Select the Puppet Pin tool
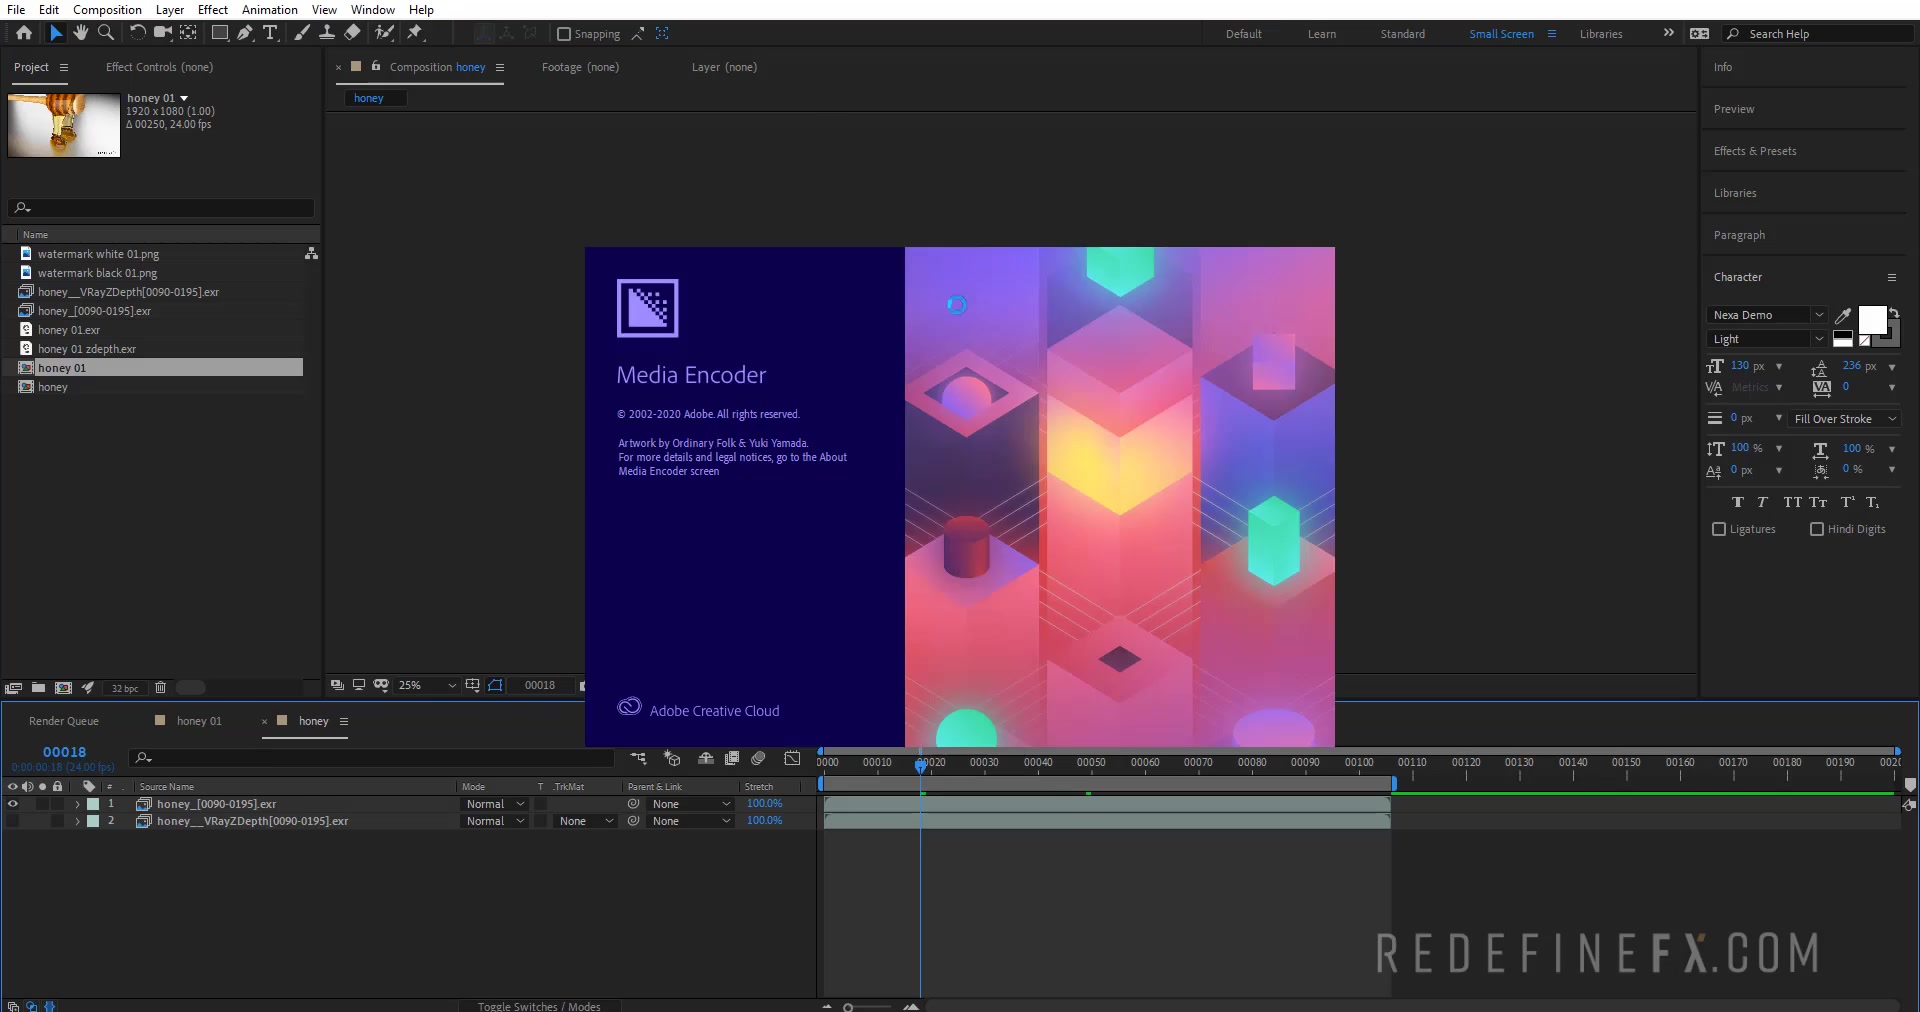This screenshot has width=1920, height=1012. tap(415, 33)
